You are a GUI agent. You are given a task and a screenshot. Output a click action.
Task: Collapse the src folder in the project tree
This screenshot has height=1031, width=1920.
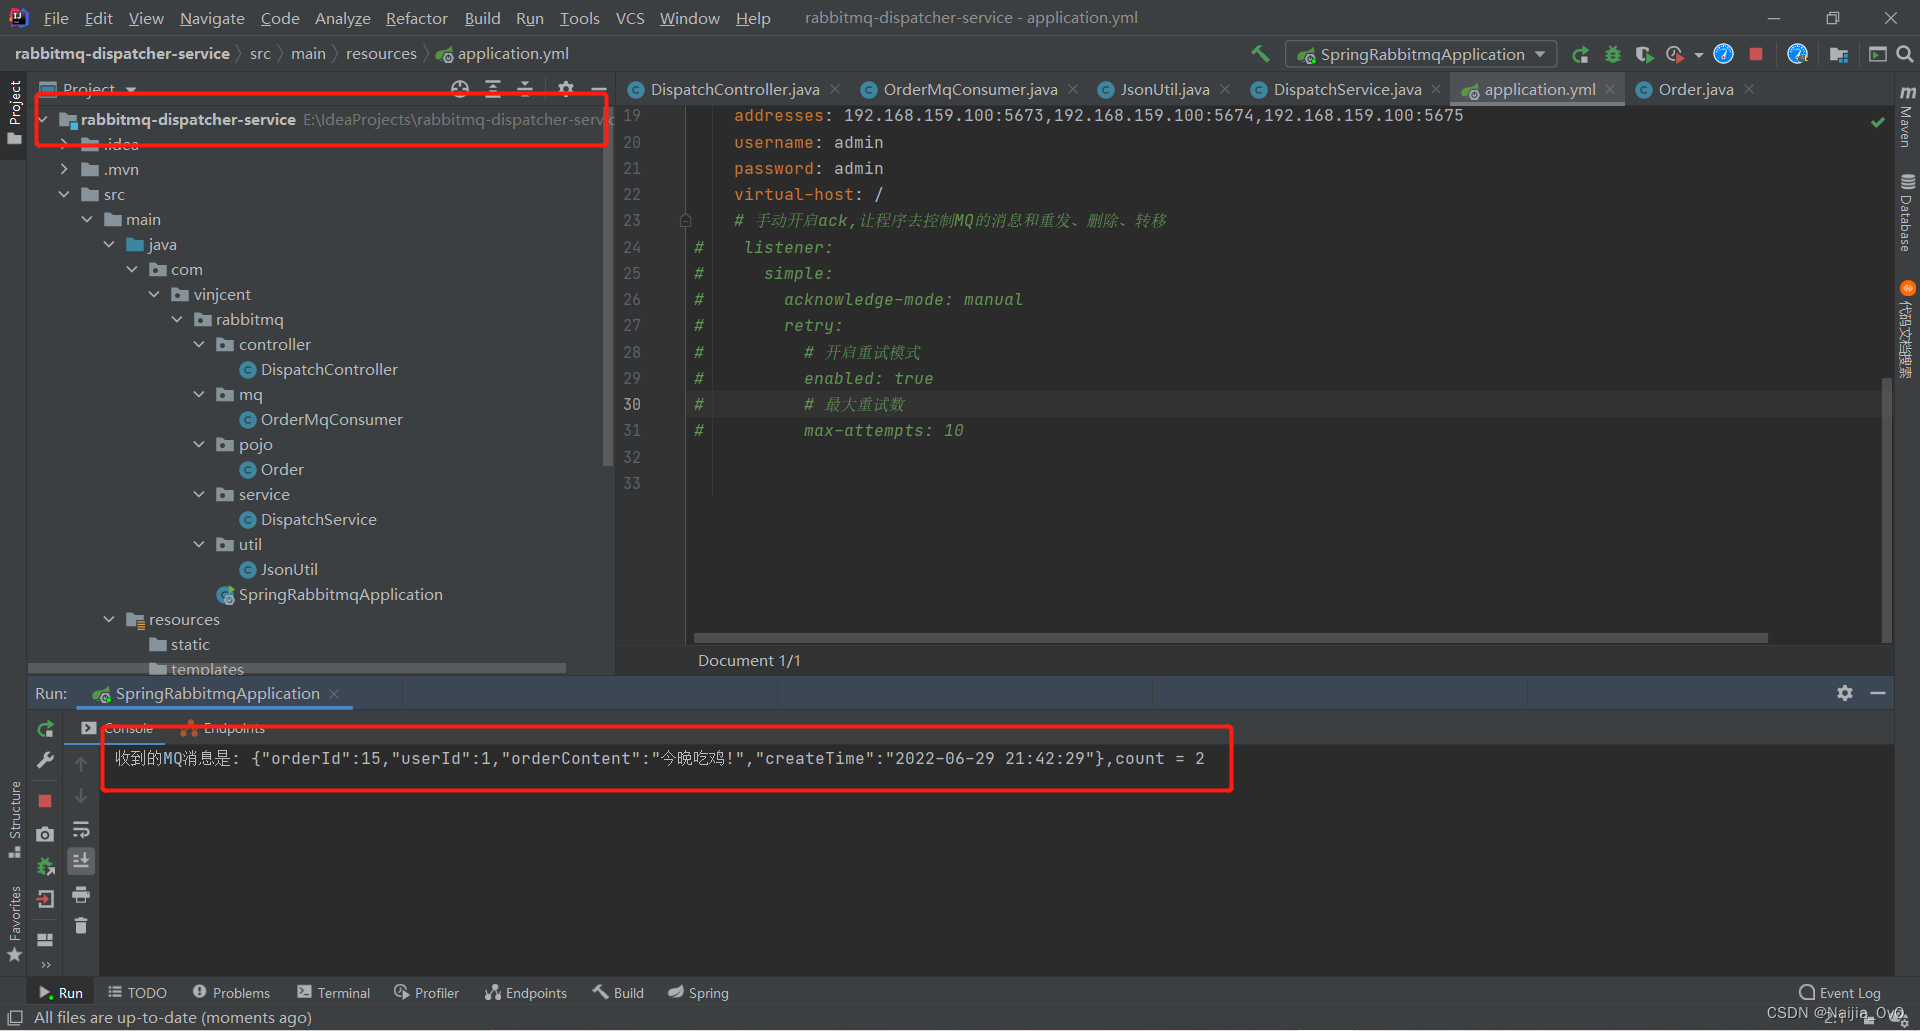(64, 194)
